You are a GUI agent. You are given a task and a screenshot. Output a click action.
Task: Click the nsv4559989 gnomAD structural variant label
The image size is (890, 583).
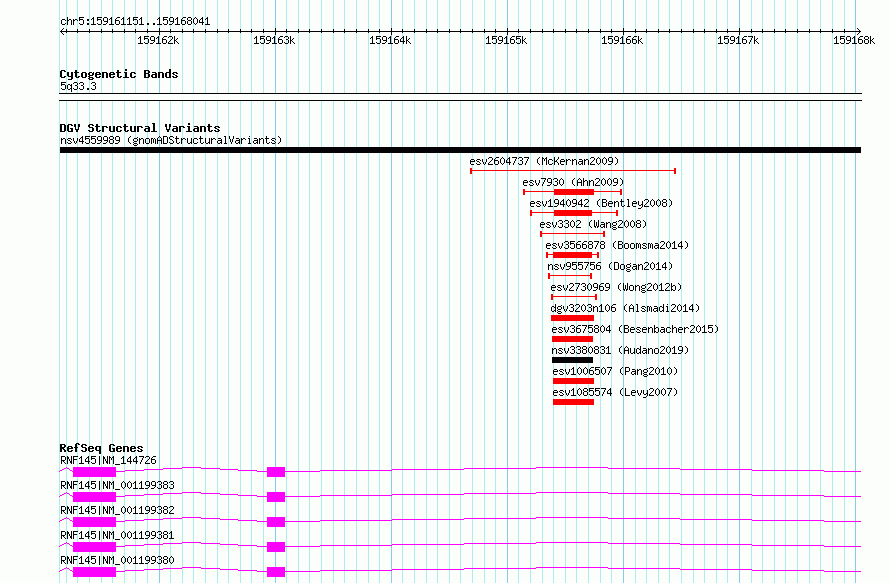[171, 140]
